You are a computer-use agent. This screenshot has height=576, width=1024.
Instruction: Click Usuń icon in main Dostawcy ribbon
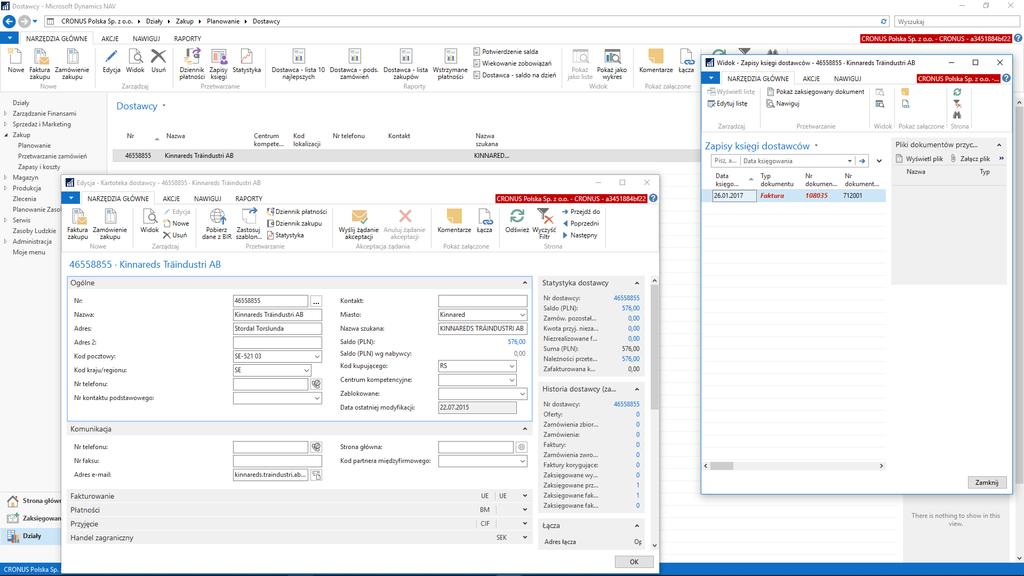point(159,62)
